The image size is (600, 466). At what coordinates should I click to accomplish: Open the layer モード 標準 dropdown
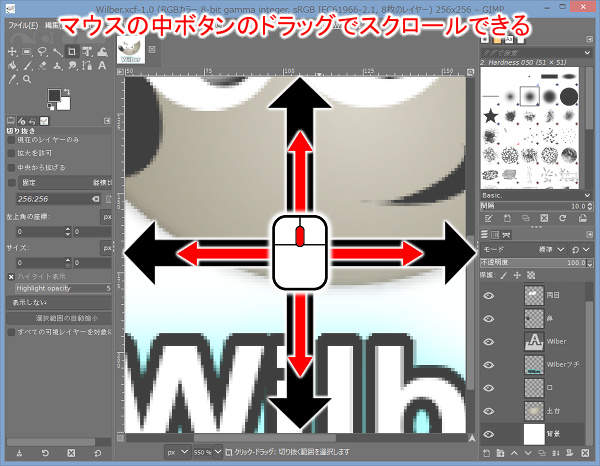(552, 249)
